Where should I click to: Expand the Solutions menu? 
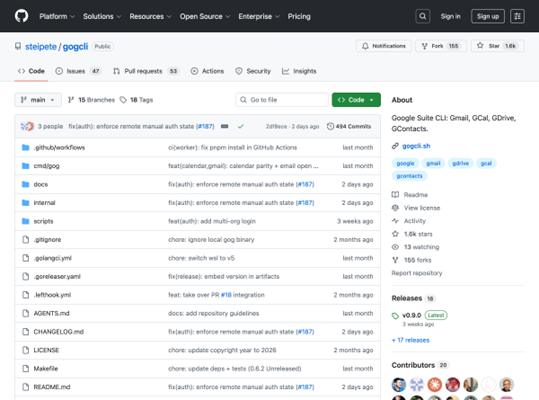[102, 16]
